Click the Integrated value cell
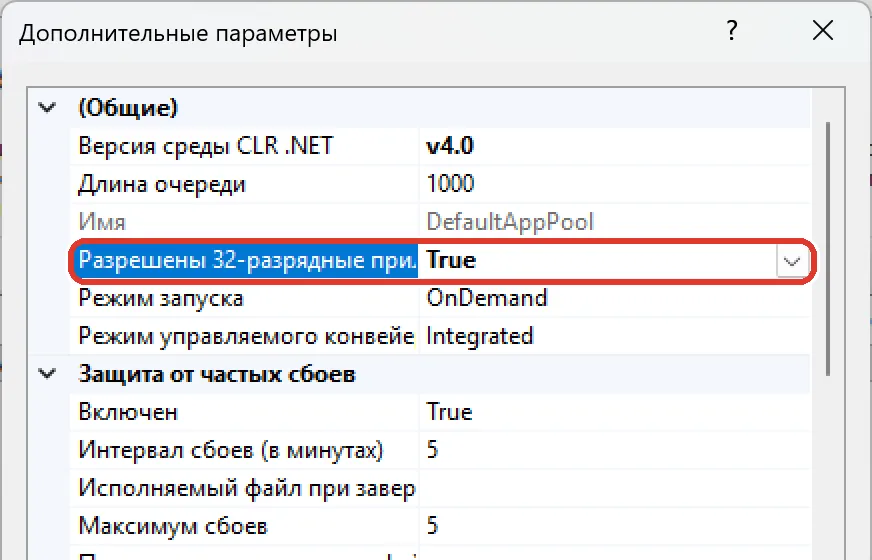The height and width of the screenshot is (560, 872). pyautogui.click(x=614, y=336)
